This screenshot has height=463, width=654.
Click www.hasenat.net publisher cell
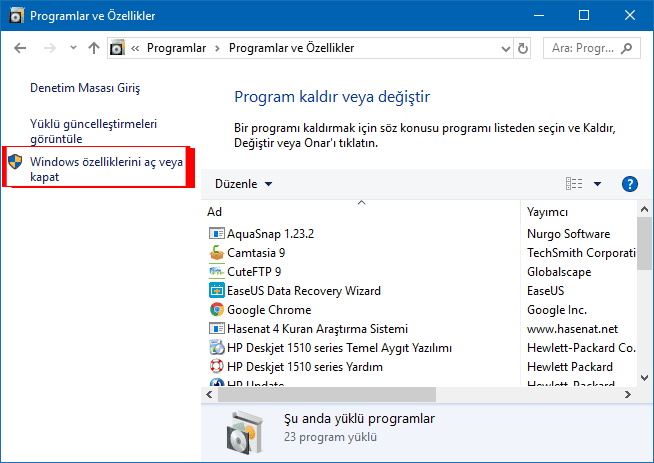(572, 329)
